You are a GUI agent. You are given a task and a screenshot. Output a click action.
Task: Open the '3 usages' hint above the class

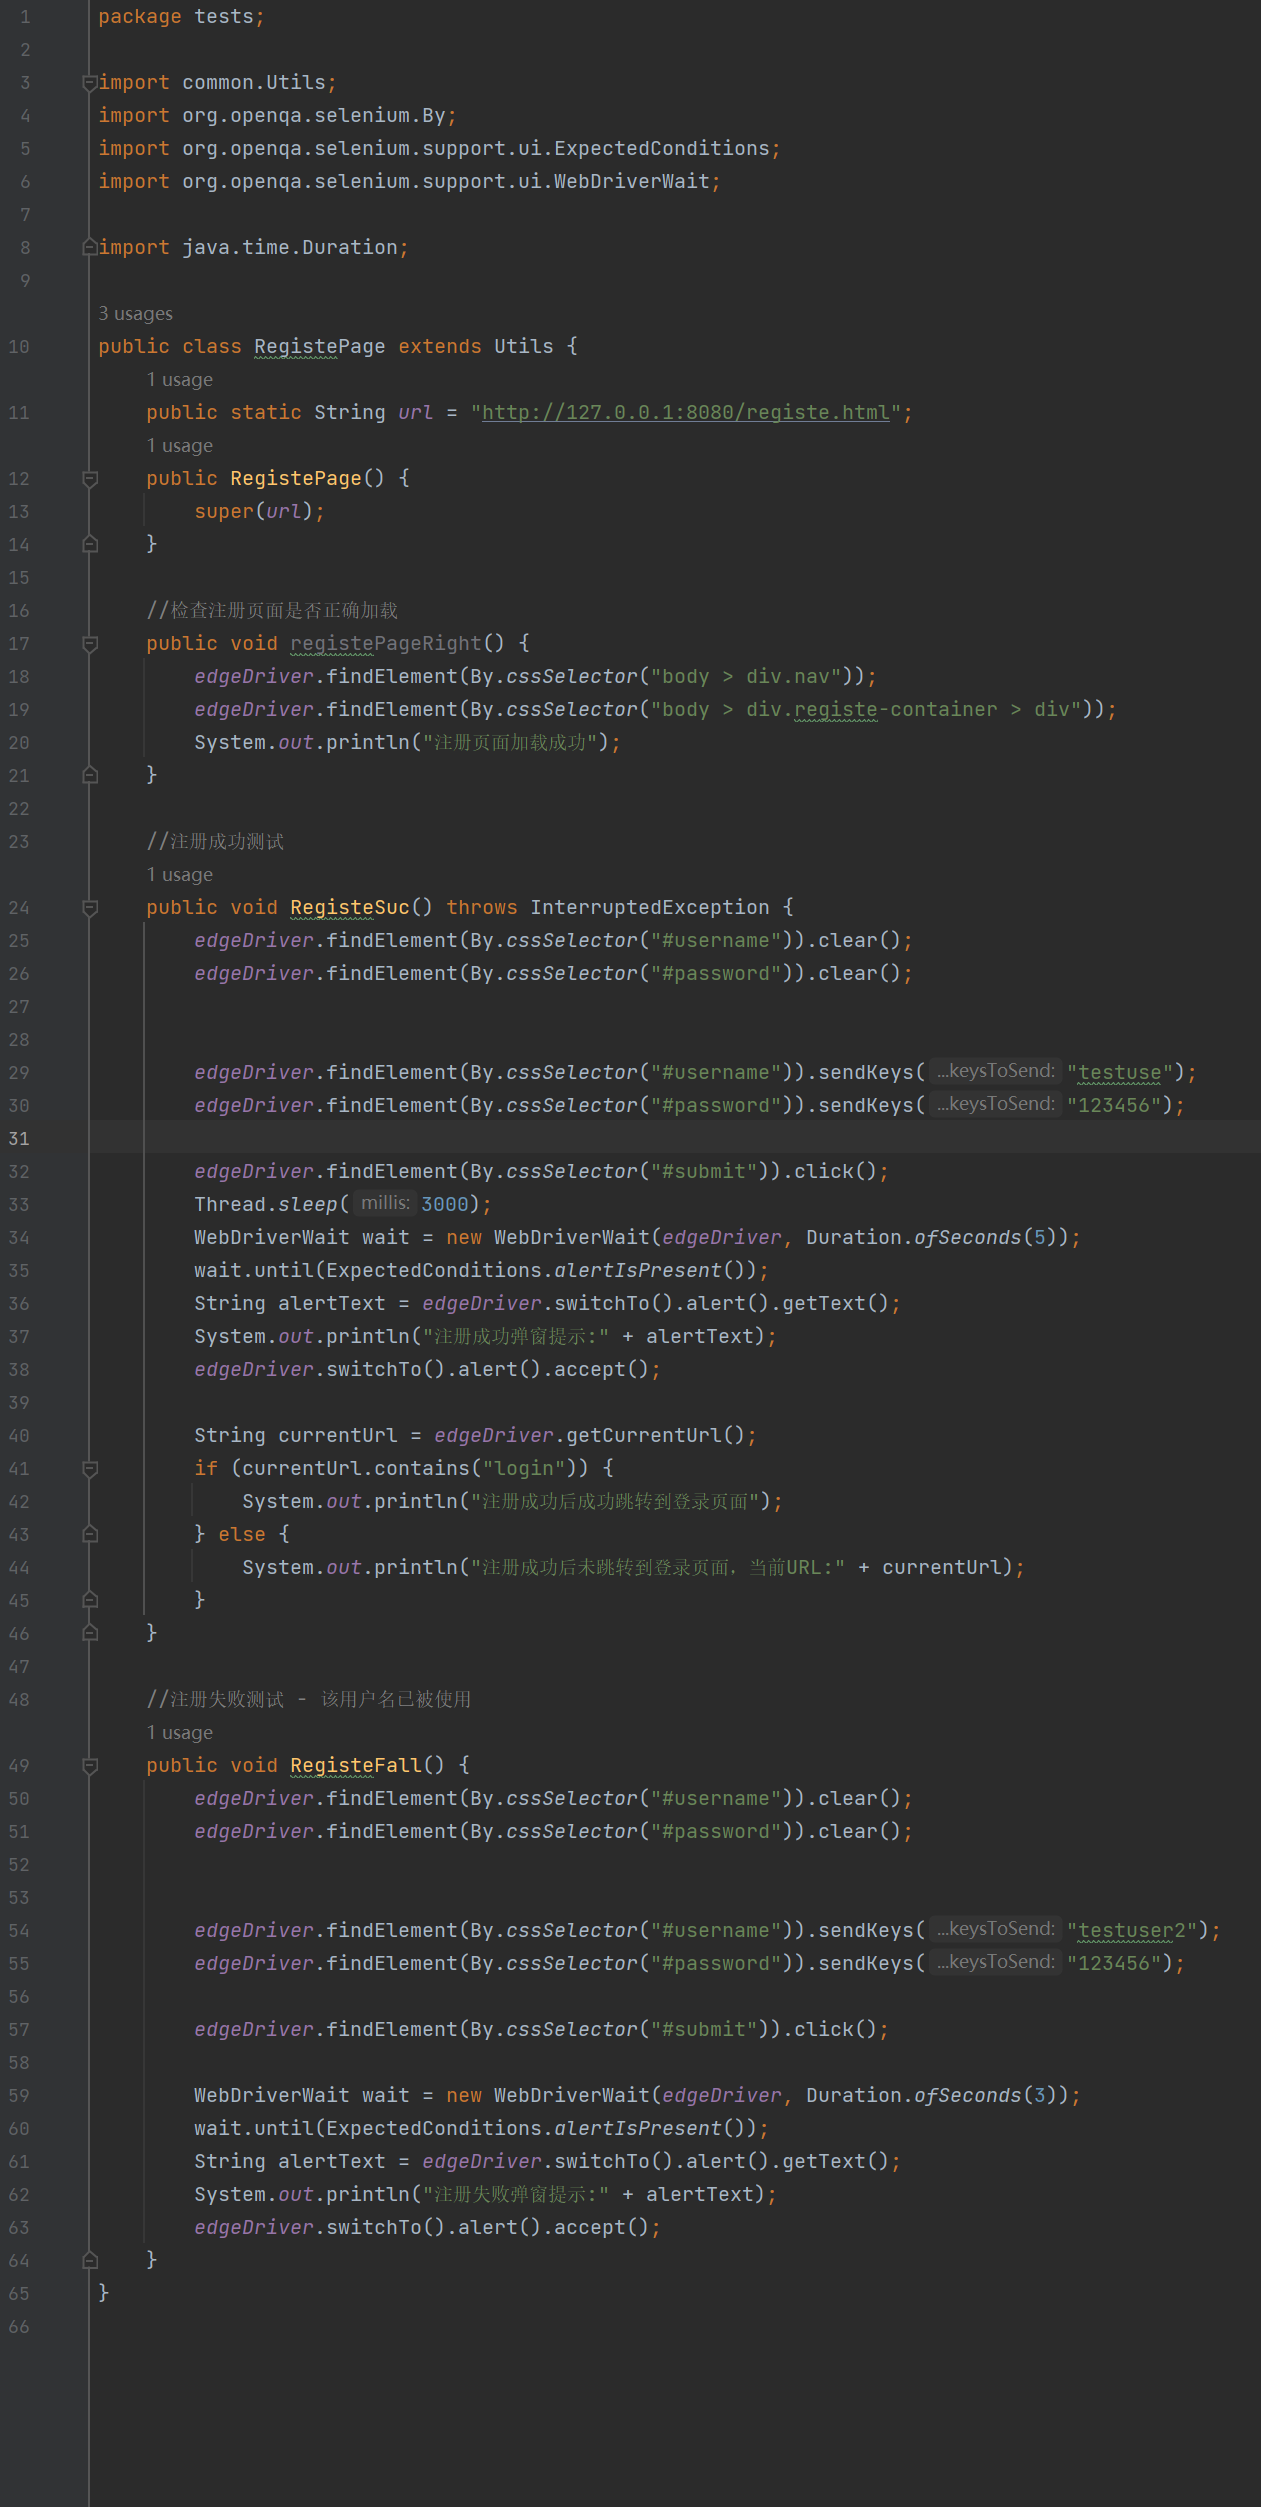(135, 314)
